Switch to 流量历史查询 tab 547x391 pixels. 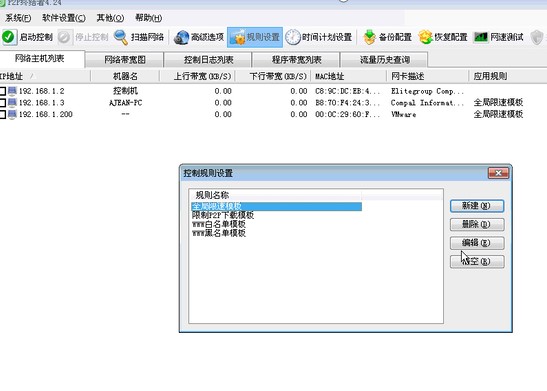384,60
